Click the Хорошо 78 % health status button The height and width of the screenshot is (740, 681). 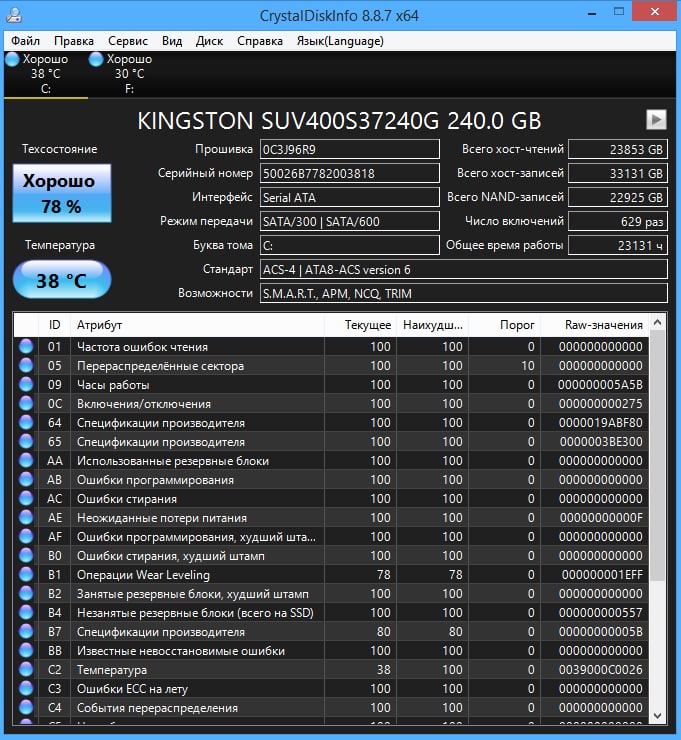pyautogui.click(x=62, y=193)
